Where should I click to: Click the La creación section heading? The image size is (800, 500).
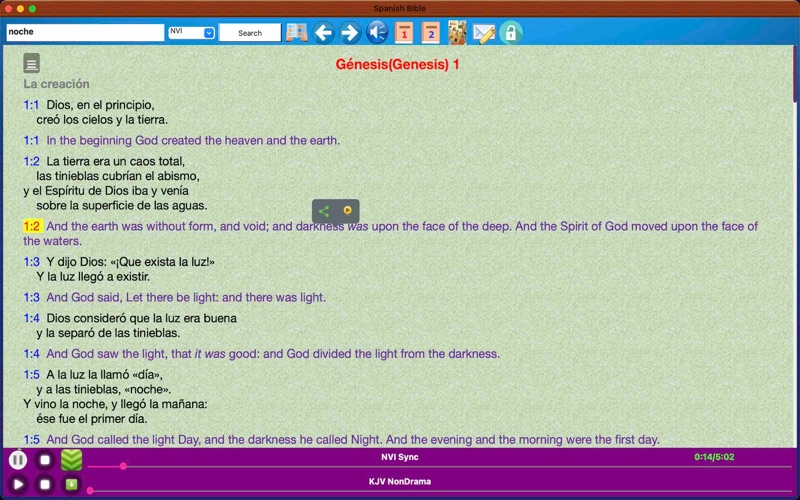click(56, 84)
